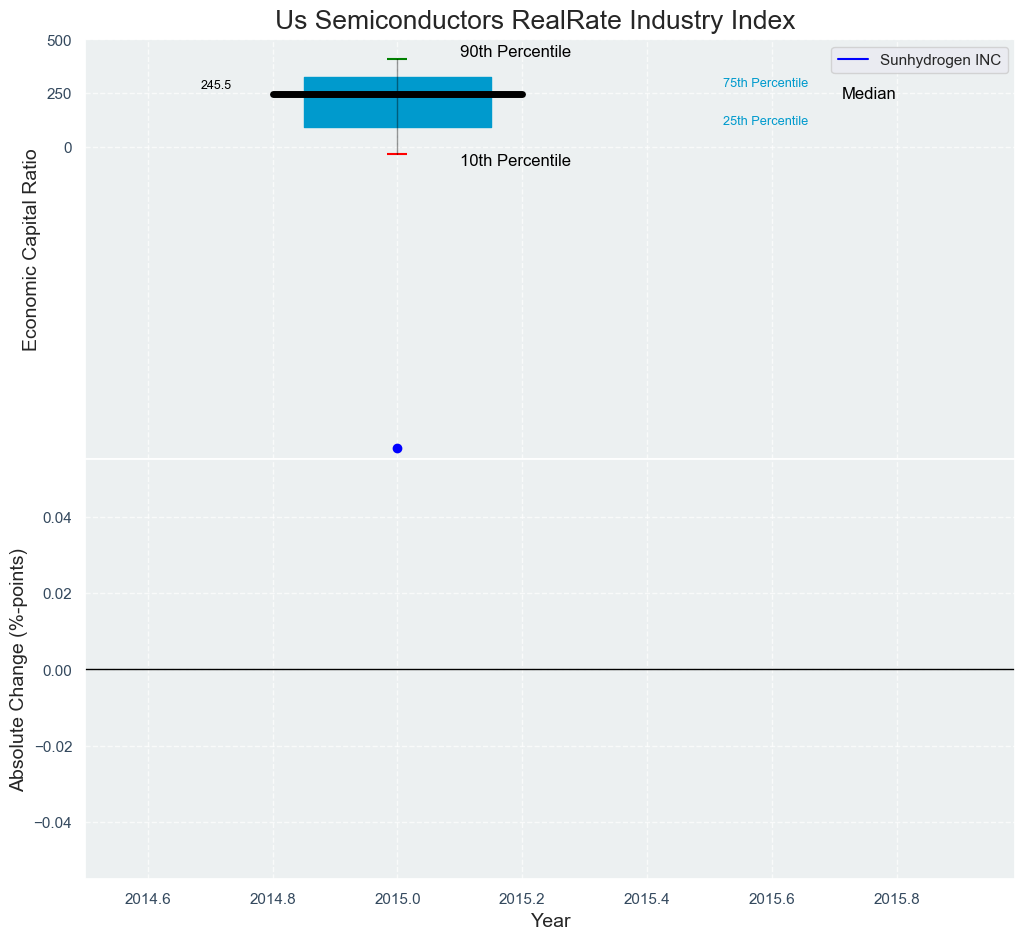Click the red 10th percentile whisker cap

tap(397, 154)
